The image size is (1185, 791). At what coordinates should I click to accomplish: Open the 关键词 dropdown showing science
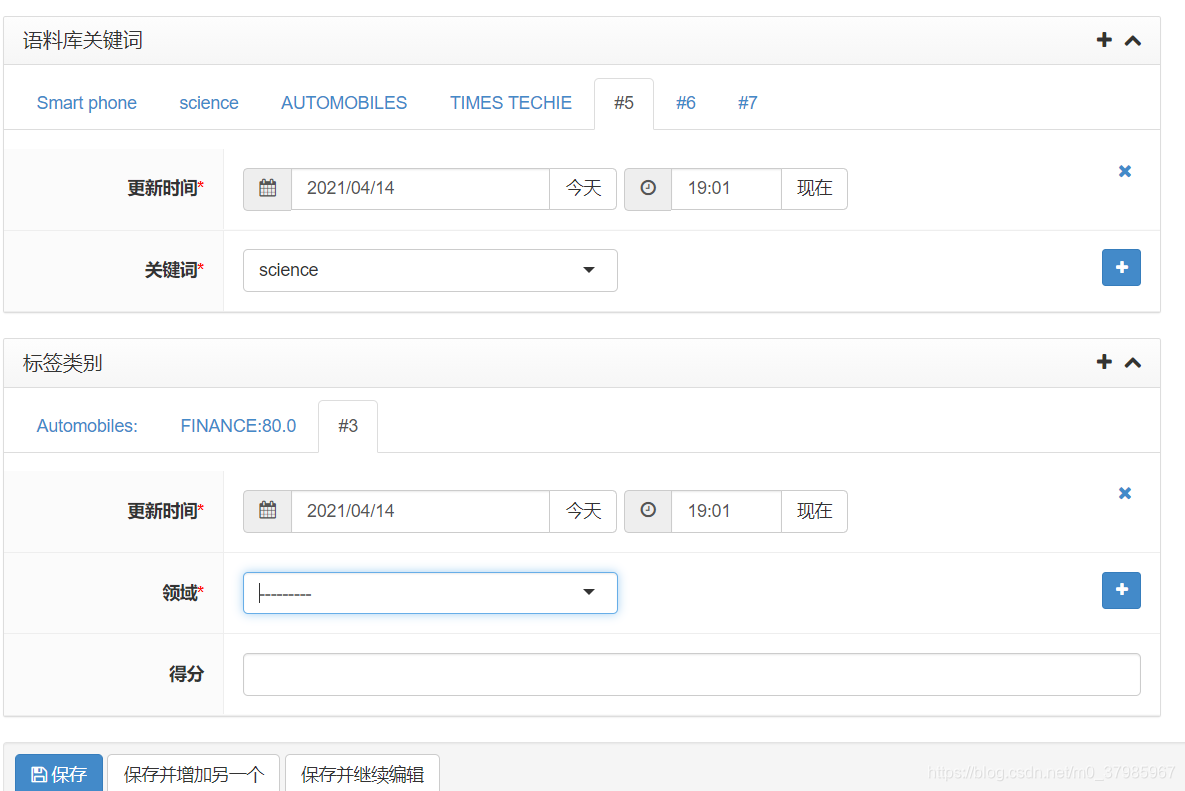[430, 270]
